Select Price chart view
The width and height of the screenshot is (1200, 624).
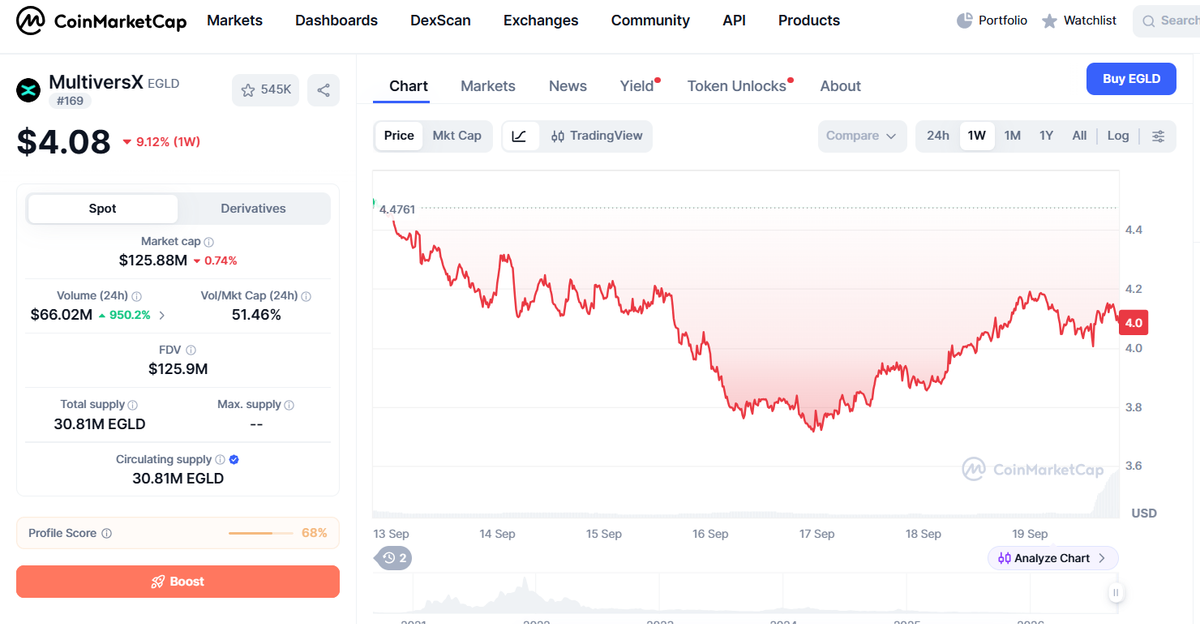coord(399,136)
